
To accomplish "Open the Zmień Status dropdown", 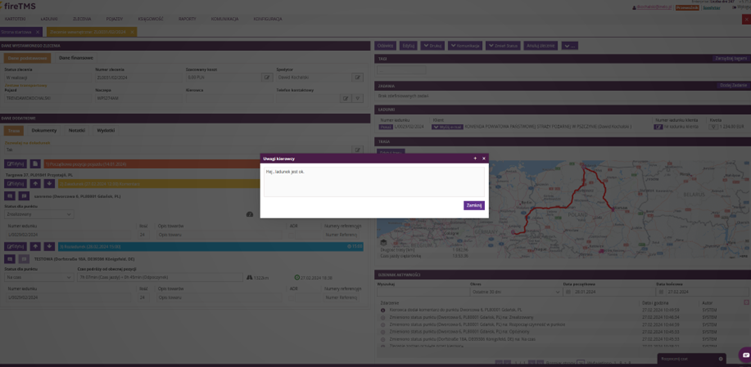I will [503, 46].
